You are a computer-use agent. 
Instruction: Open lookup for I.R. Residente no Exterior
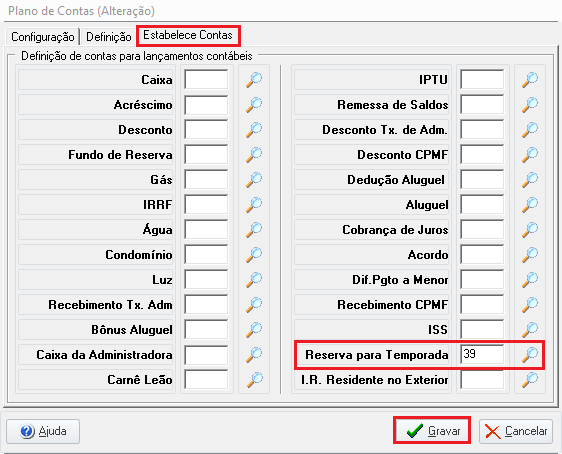point(530,379)
